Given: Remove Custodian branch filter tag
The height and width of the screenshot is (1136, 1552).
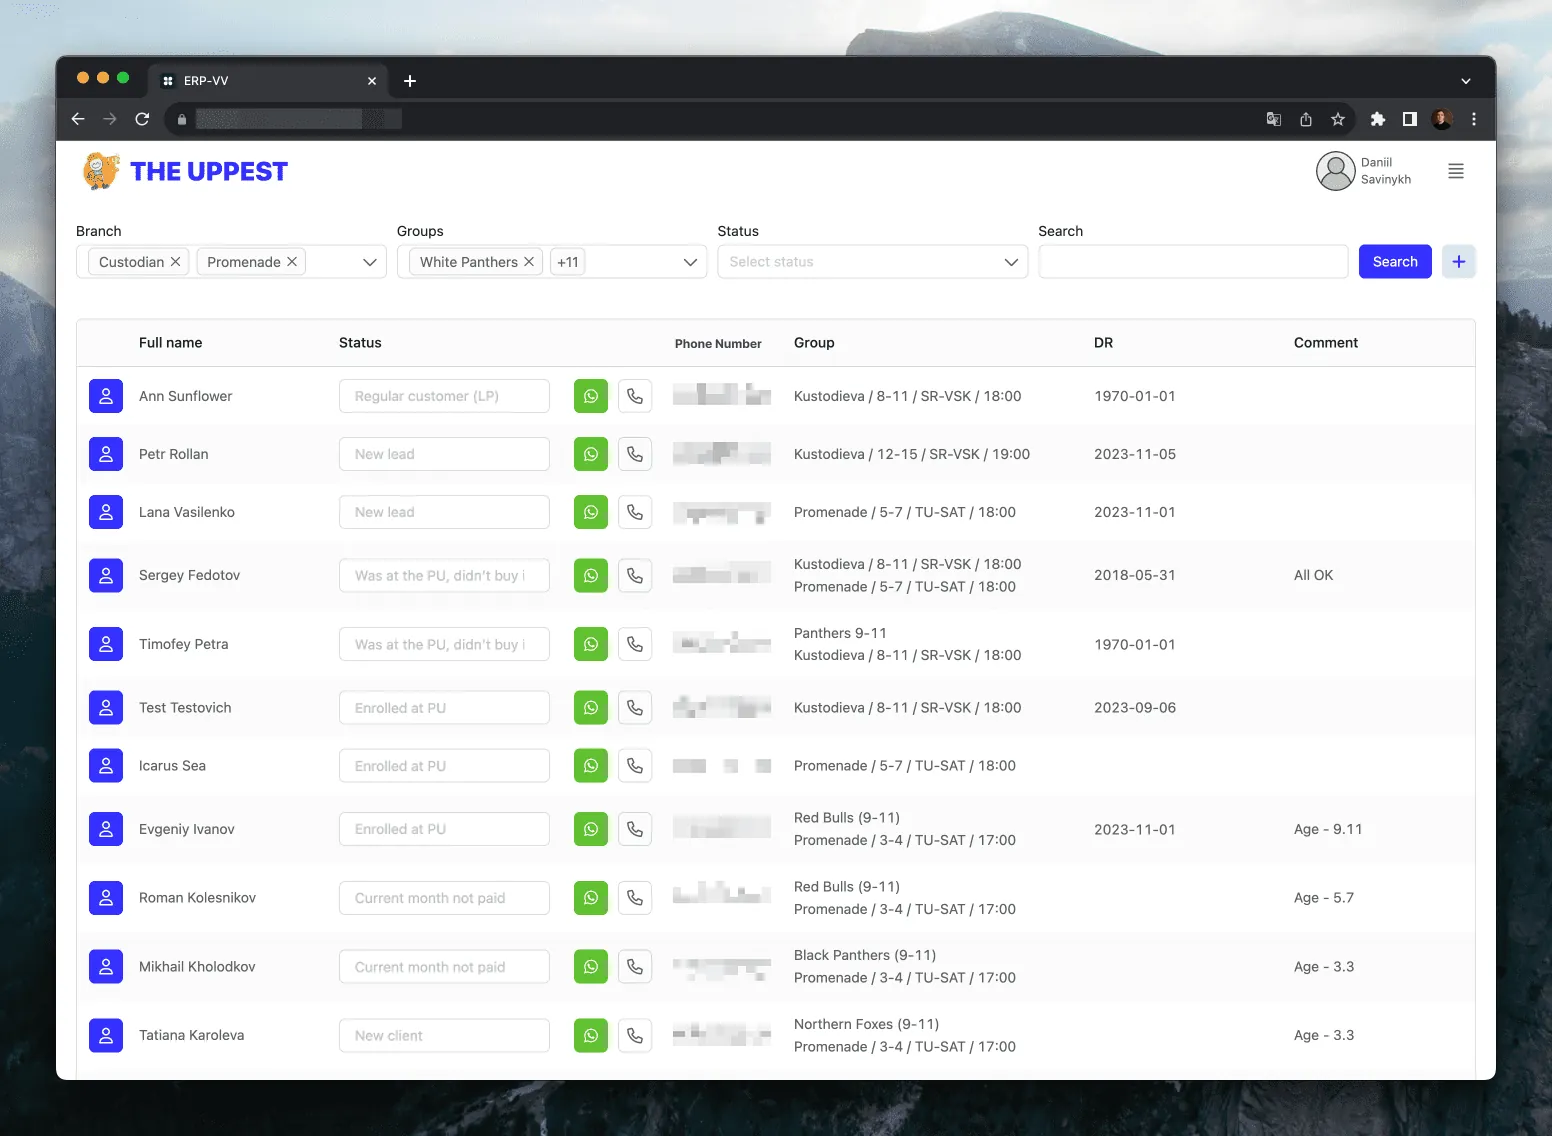Looking at the screenshot, I should (176, 262).
